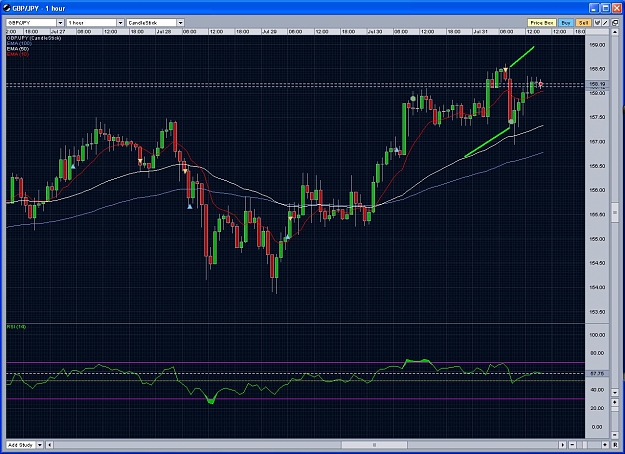
Task: Click the RSI (14) study label
Action: coord(16,327)
